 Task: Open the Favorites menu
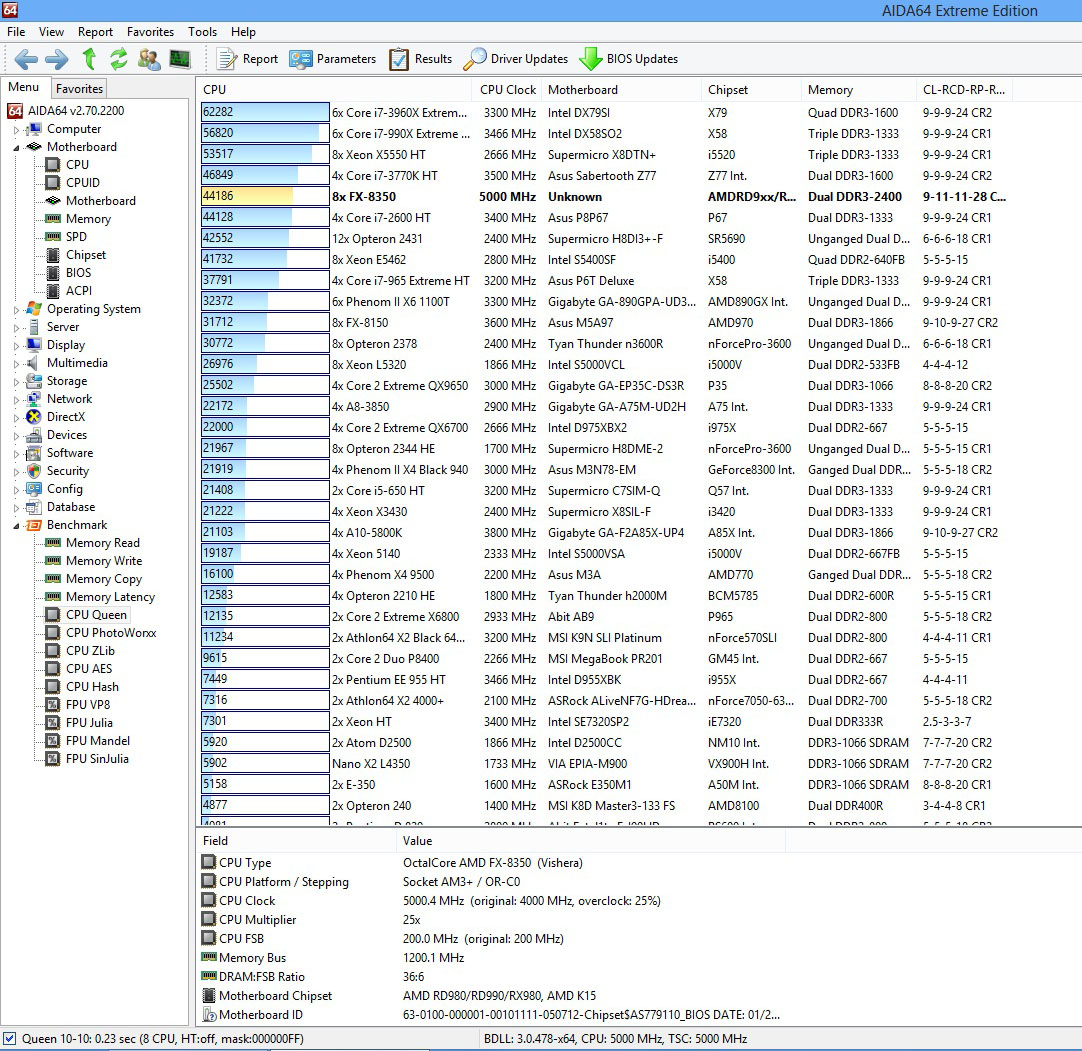[x=150, y=32]
